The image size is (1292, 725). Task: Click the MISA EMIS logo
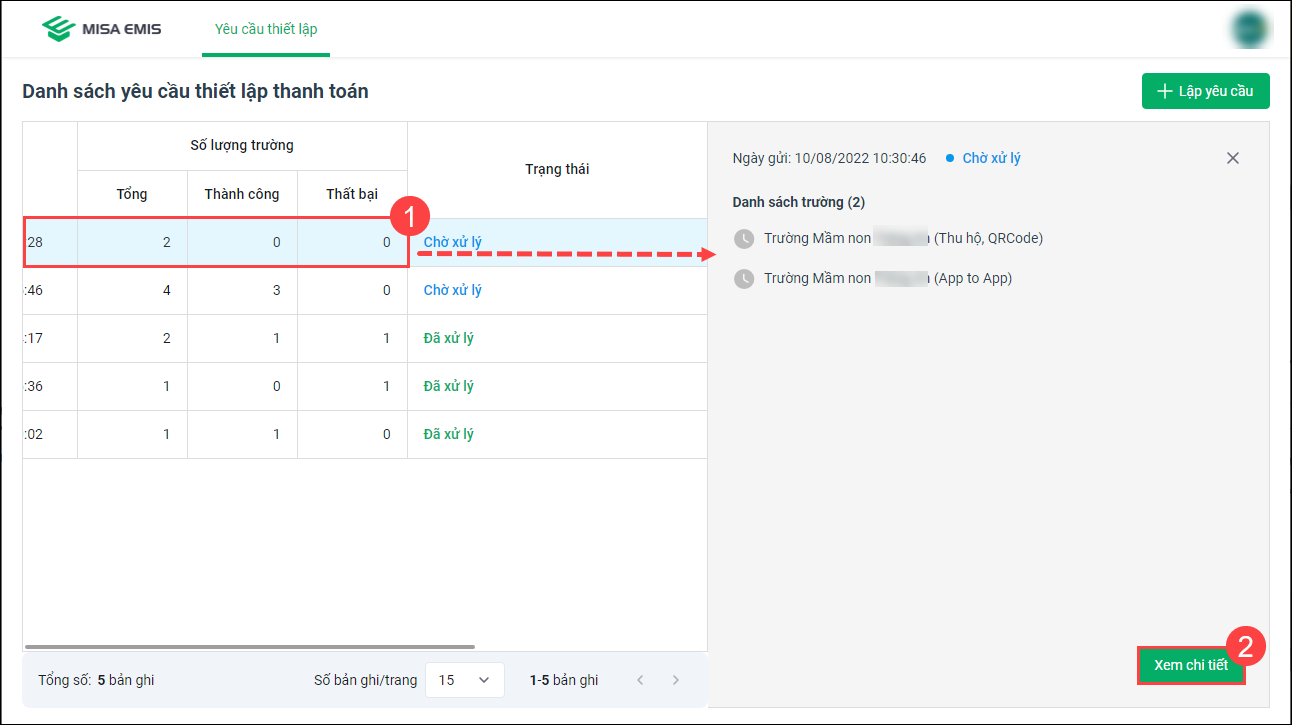(x=101, y=29)
